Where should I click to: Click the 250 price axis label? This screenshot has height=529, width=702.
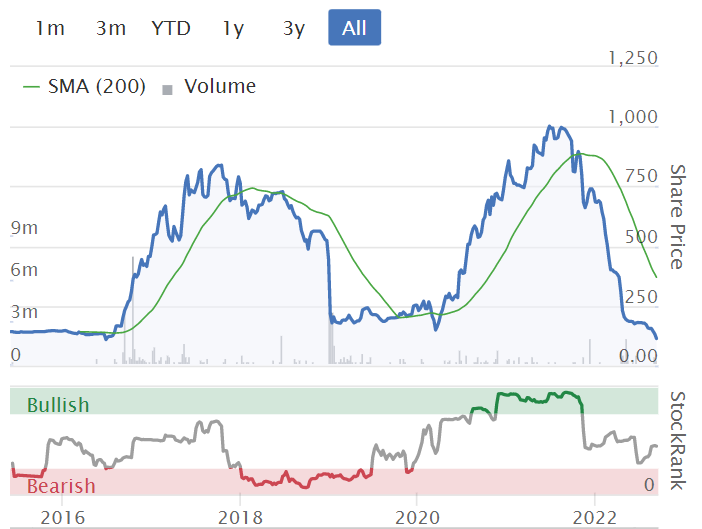[641, 297]
